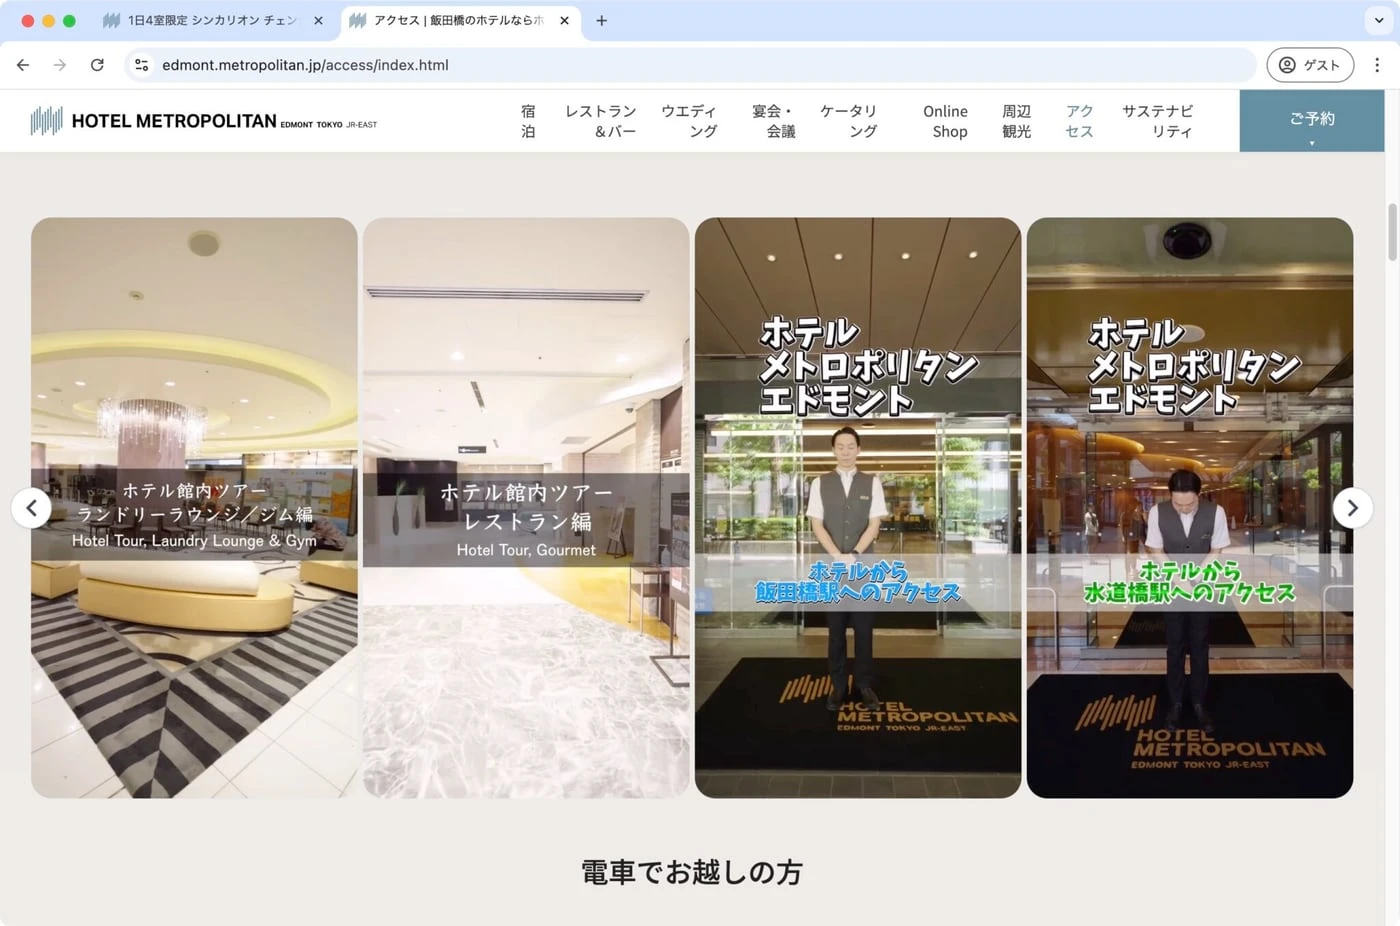Close the シンカリオン tab
The image size is (1400, 926).
coord(318,20)
